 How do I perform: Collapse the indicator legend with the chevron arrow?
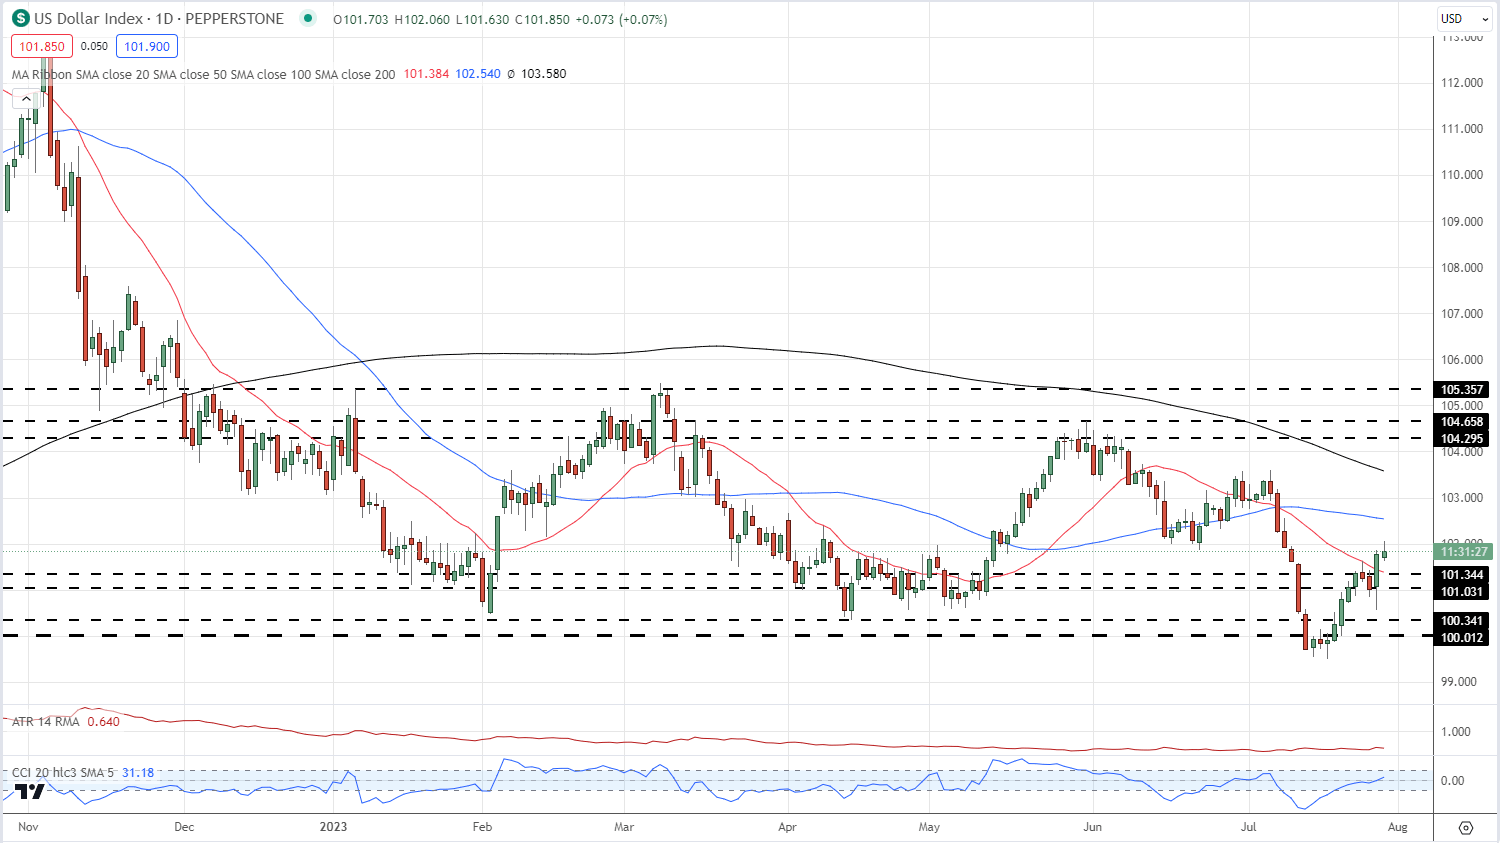(x=27, y=98)
